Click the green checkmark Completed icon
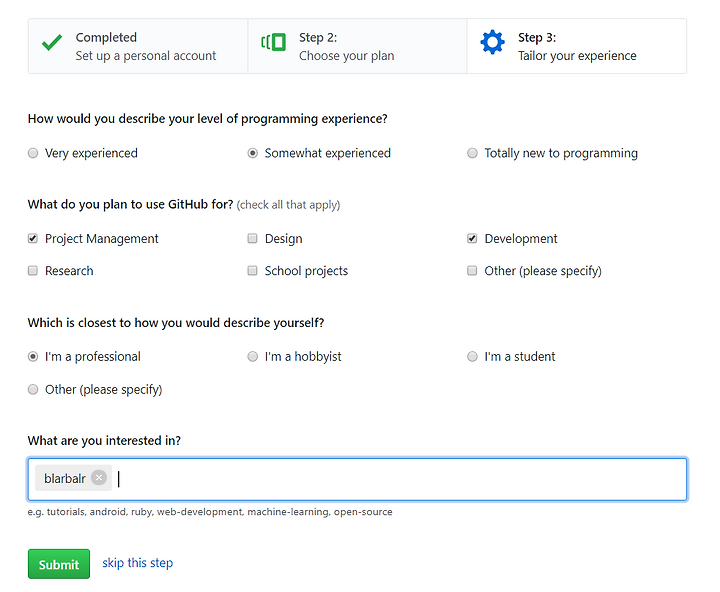The image size is (720, 592). click(52, 43)
